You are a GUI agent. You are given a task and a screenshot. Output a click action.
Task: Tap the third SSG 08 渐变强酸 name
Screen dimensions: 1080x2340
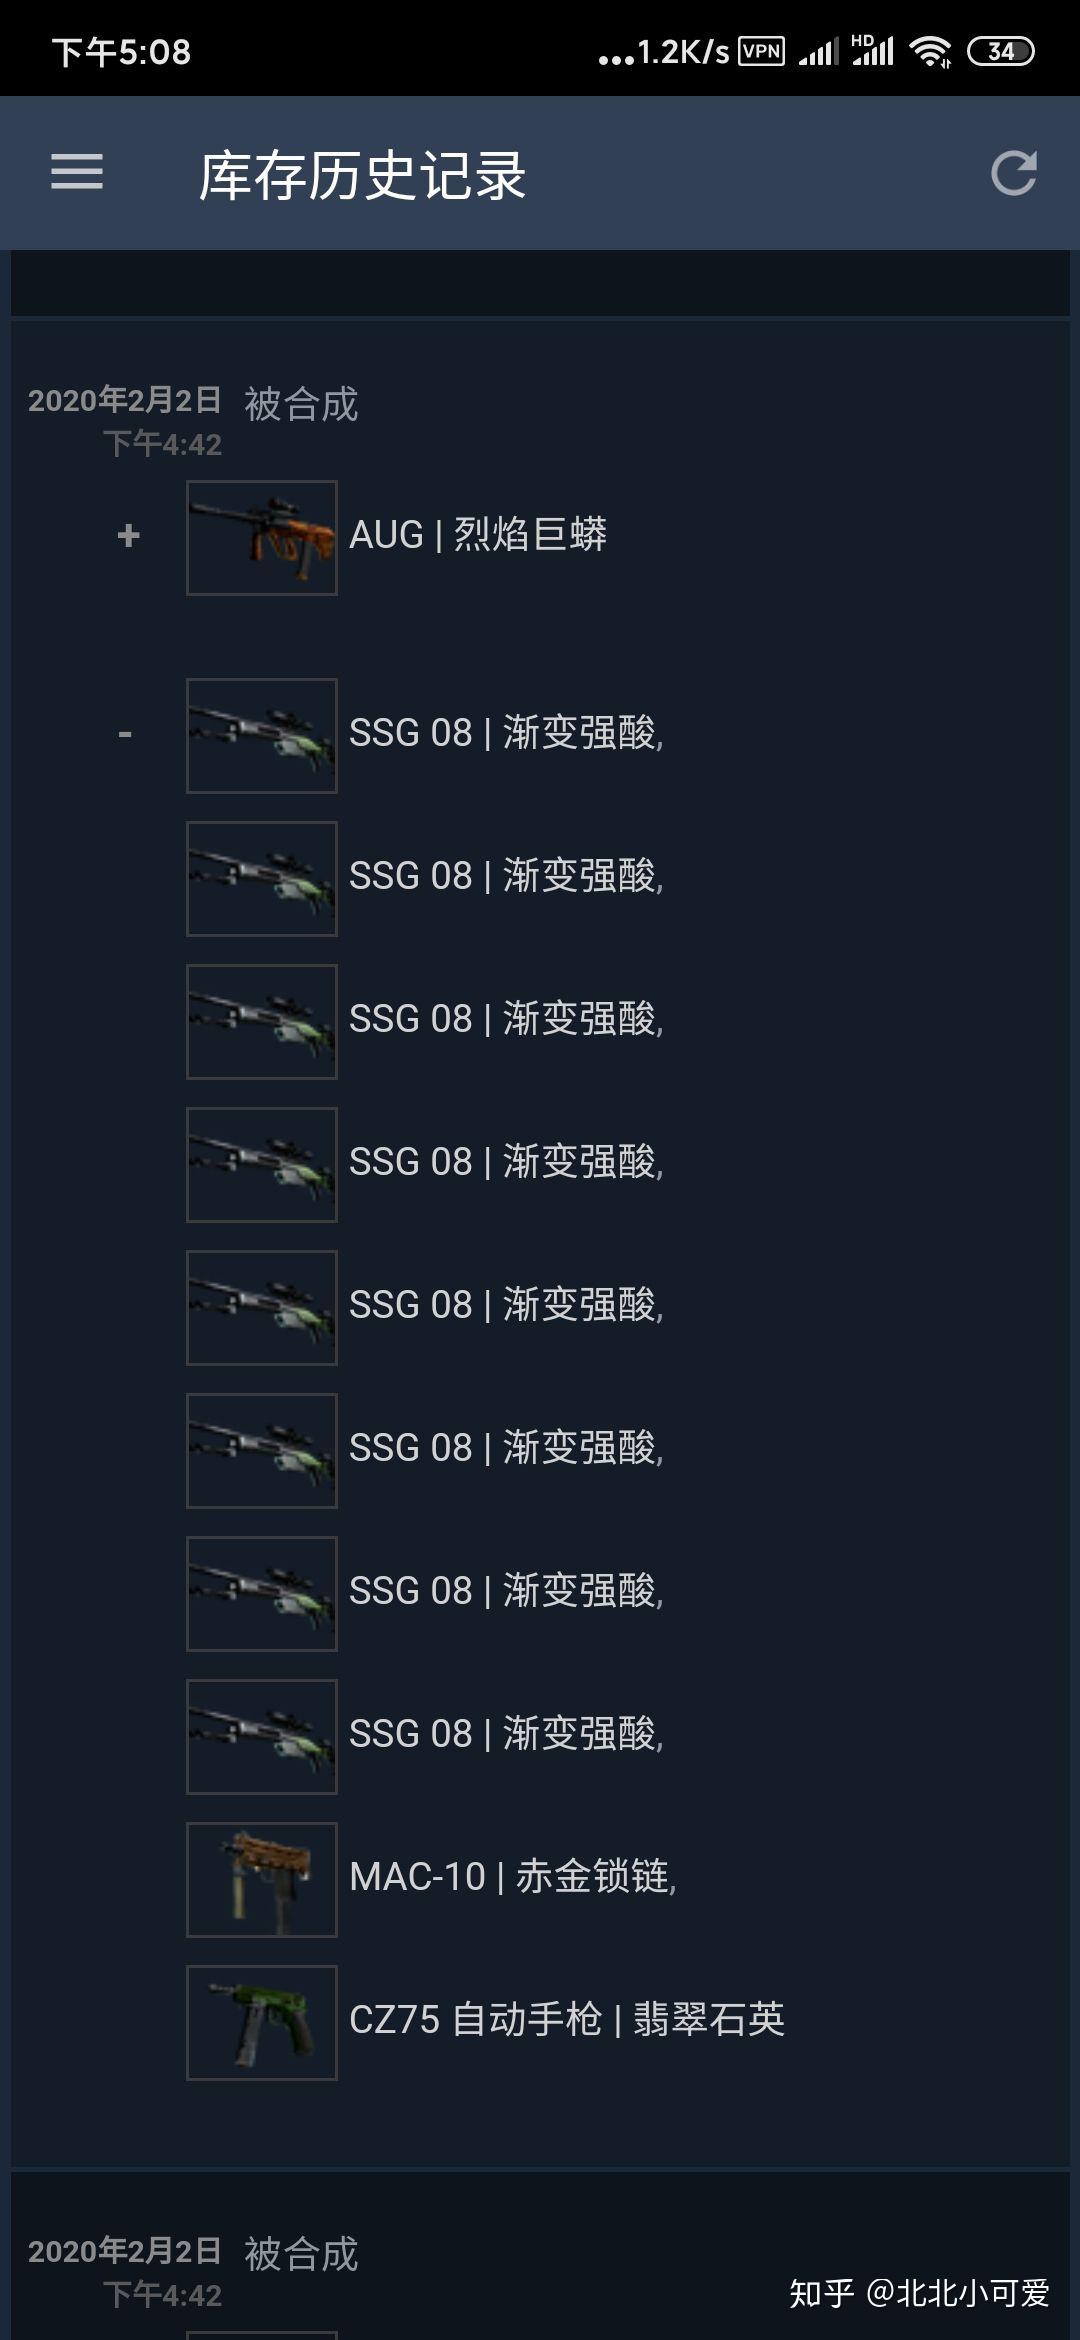click(506, 1019)
